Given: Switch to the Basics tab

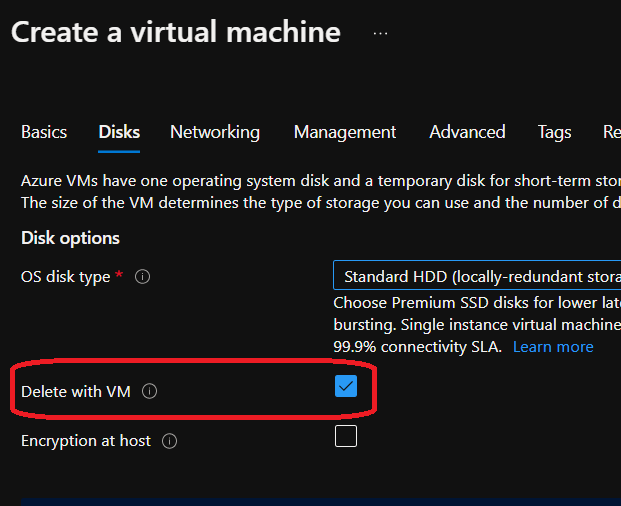Looking at the screenshot, I should pos(44,132).
